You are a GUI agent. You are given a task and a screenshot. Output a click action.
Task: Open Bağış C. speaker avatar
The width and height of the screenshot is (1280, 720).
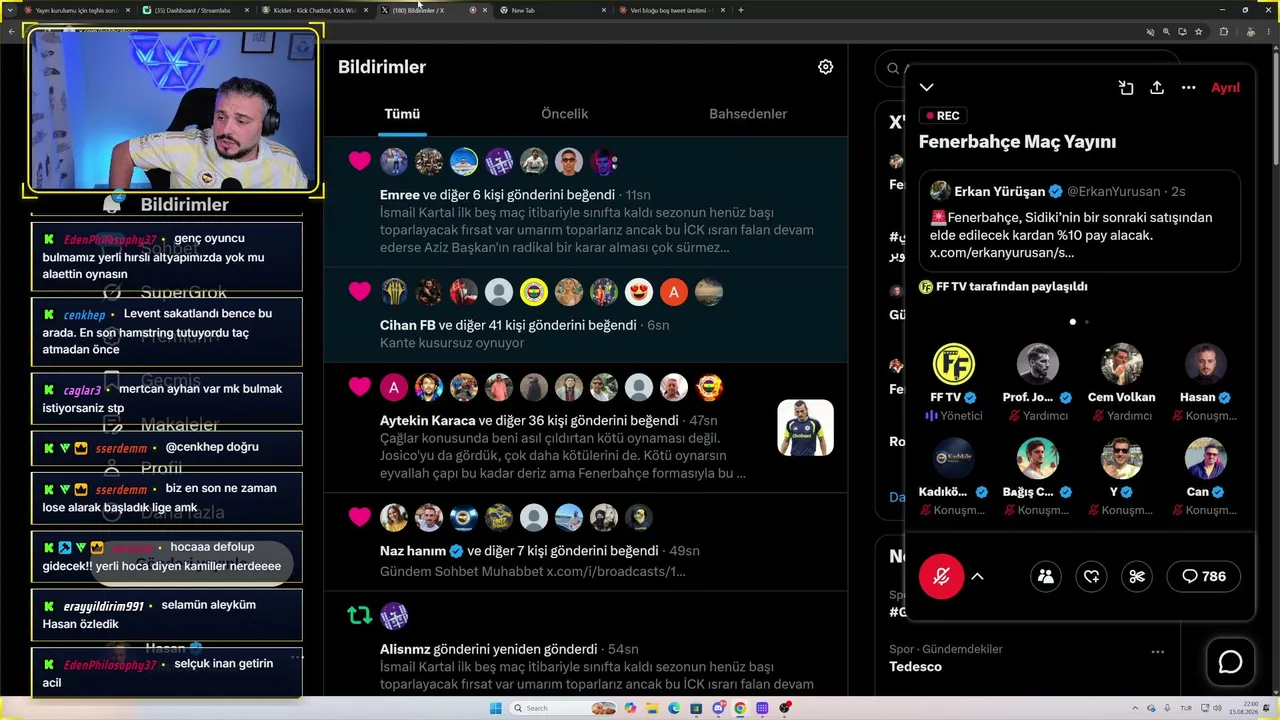coord(1037,458)
